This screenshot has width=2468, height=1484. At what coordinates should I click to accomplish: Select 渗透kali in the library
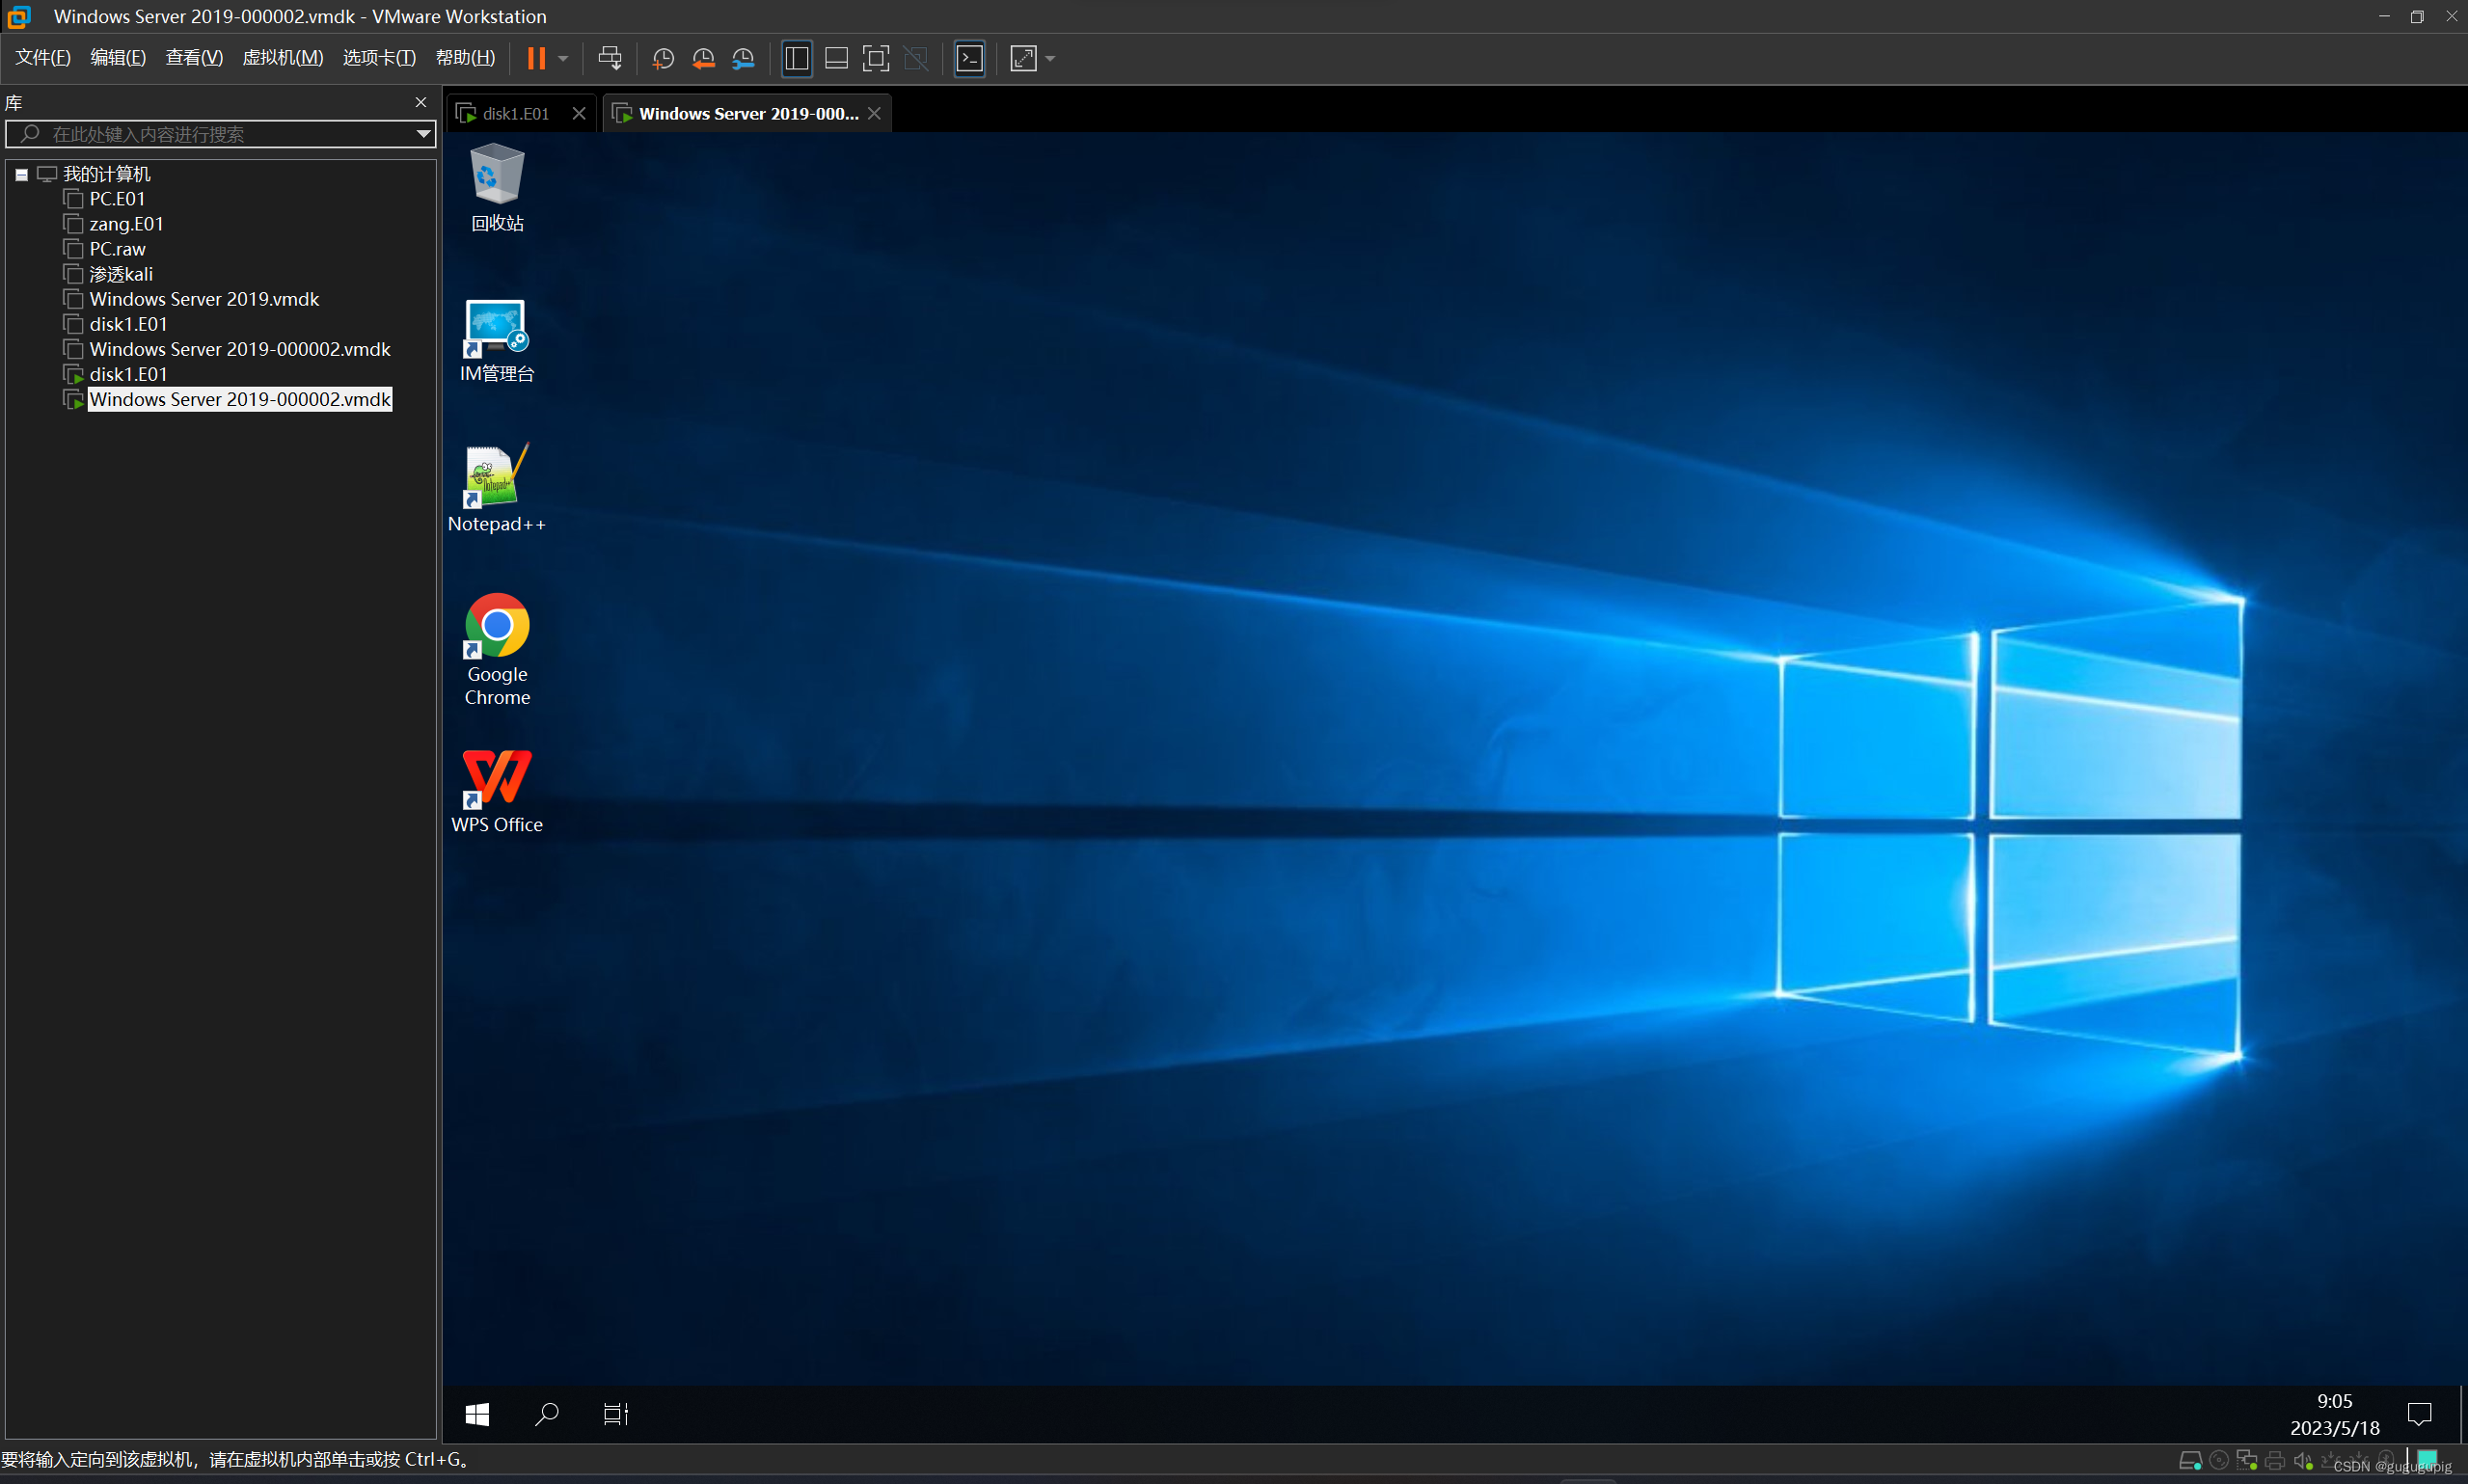(x=121, y=274)
